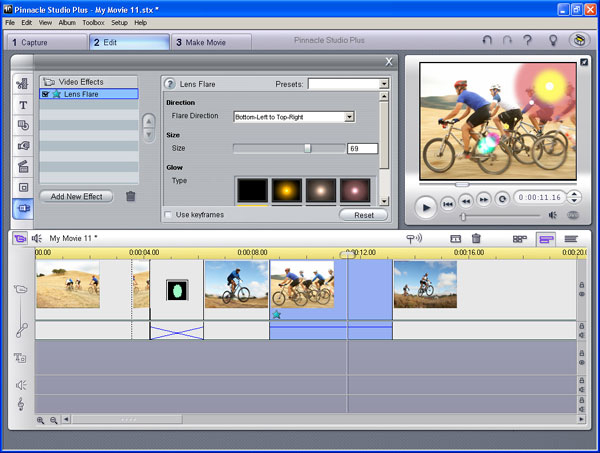The image size is (600, 453).
Task: Click the Play button in preview
Action: (x=425, y=207)
